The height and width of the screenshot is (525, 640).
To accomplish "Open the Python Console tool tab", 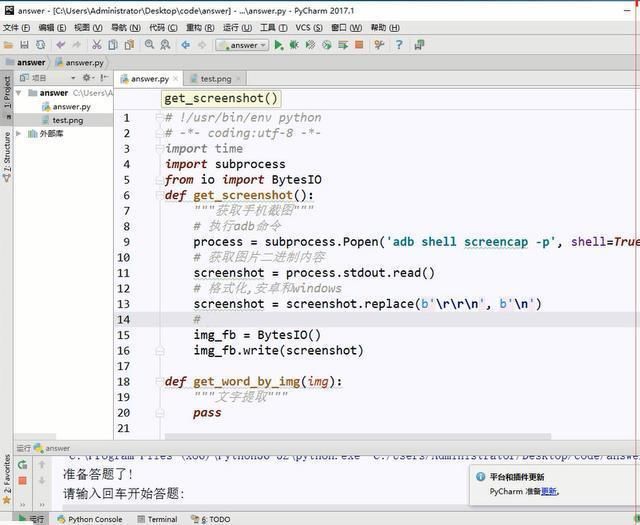I will (90, 519).
